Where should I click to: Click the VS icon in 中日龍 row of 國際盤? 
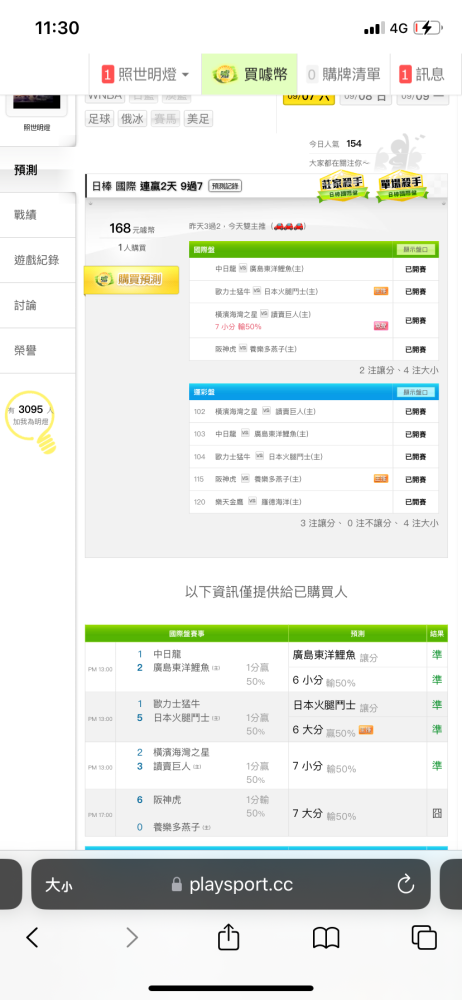pyautogui.click(x=242, y=268)
